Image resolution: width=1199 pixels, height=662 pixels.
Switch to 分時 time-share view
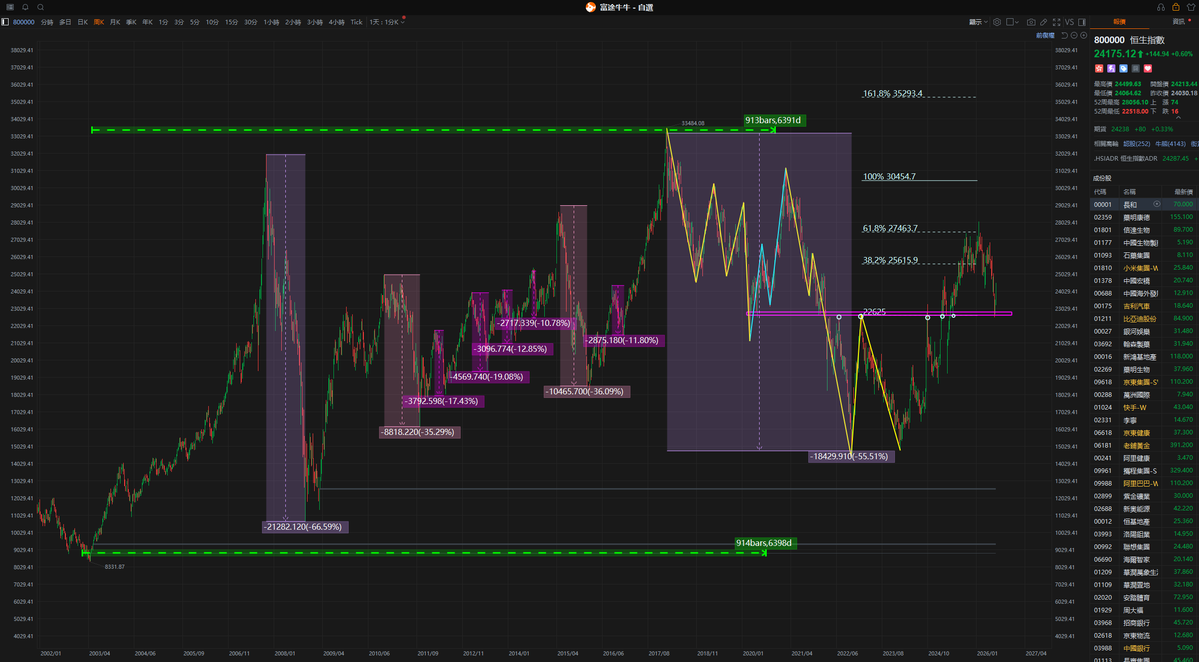(47, 22)
